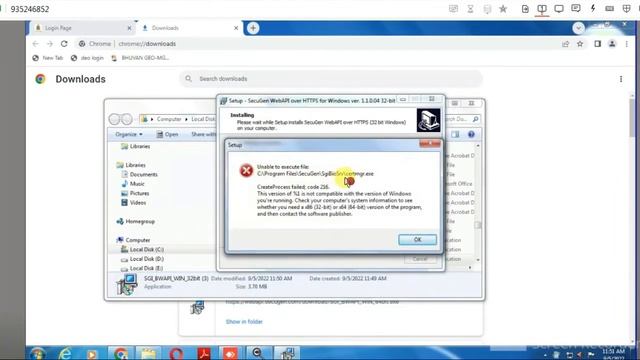Click Chrome back arrow

pyautogui.click(x=36, y=44)
